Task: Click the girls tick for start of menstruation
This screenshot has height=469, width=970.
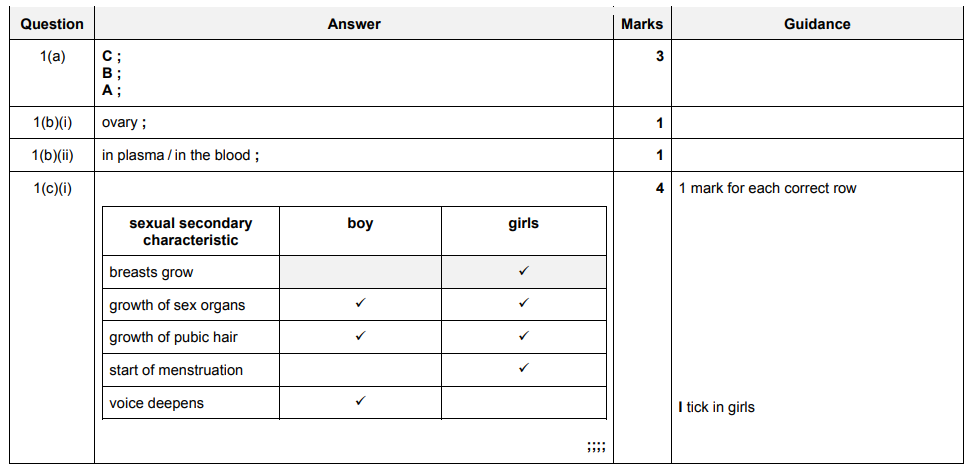Action: click(523, 369)
